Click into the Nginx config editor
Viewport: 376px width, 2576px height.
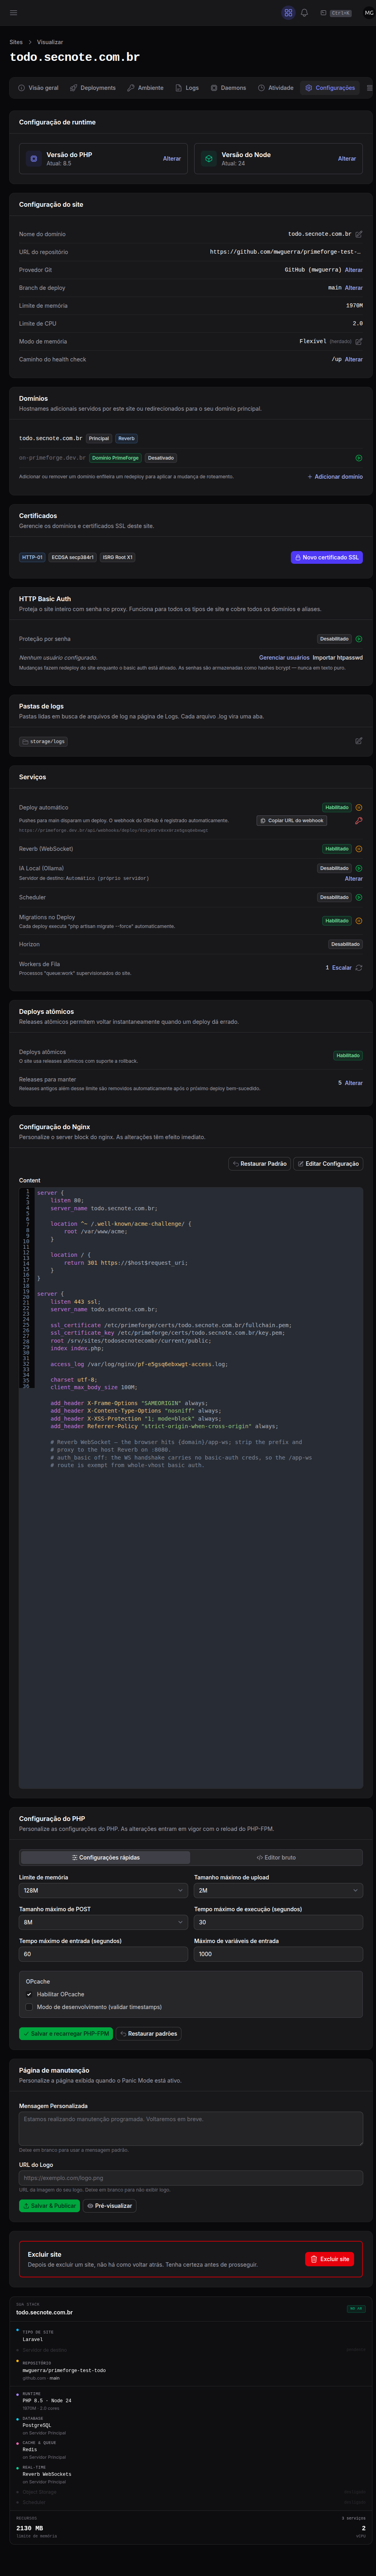[191, 1488]
